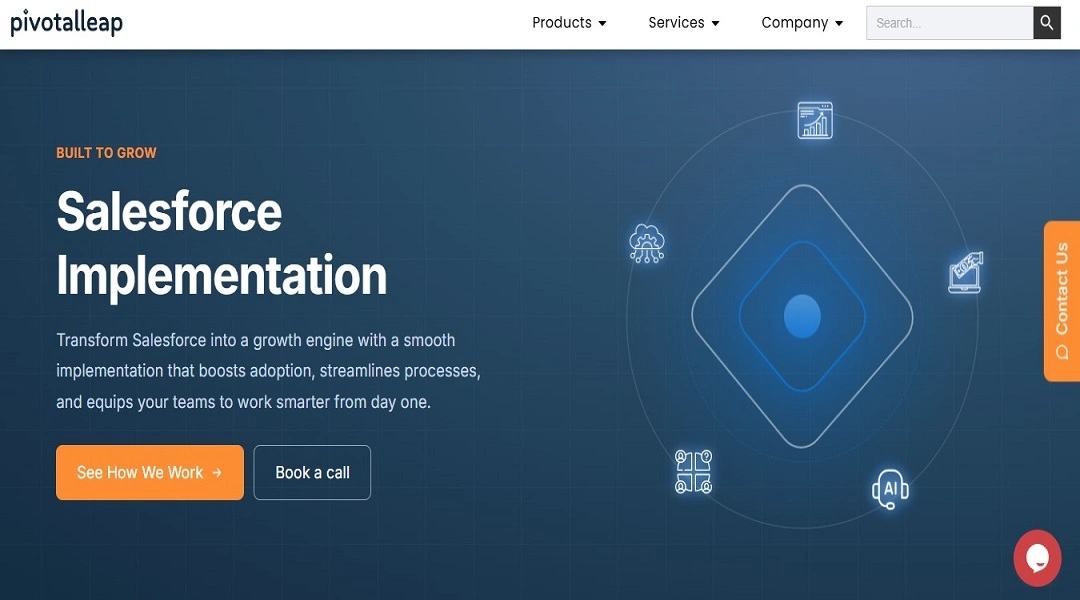Click the central blue diamond graphic
Image resolution: width=1080 pixels, height=600 pixels.
(x=802, y=316)
